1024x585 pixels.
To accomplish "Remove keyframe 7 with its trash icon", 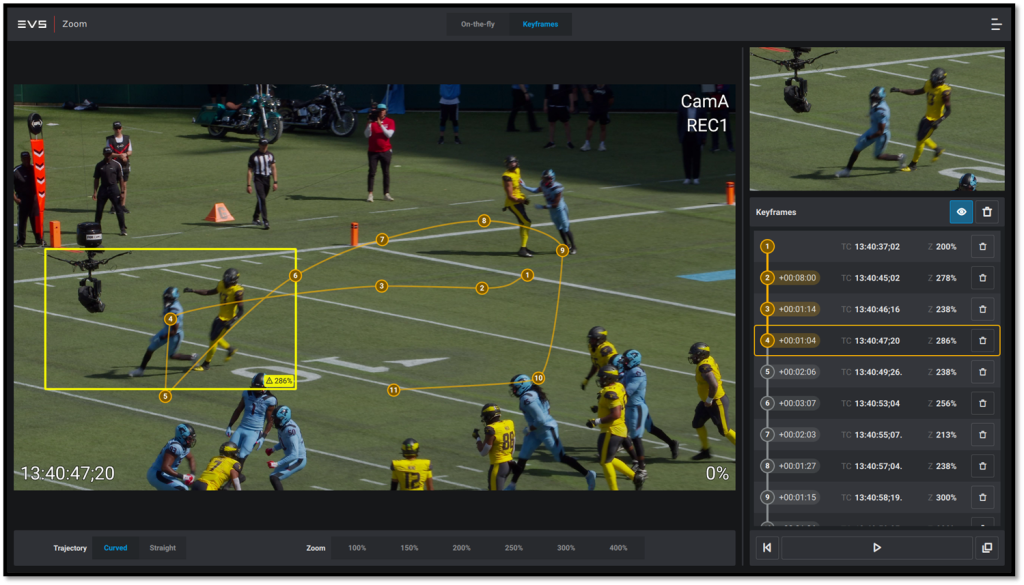I will click(x=982, y=435).
